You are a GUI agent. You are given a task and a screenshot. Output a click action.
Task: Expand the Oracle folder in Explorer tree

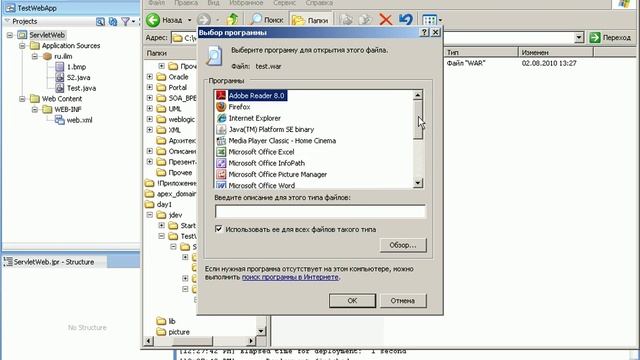pos(150,77)
